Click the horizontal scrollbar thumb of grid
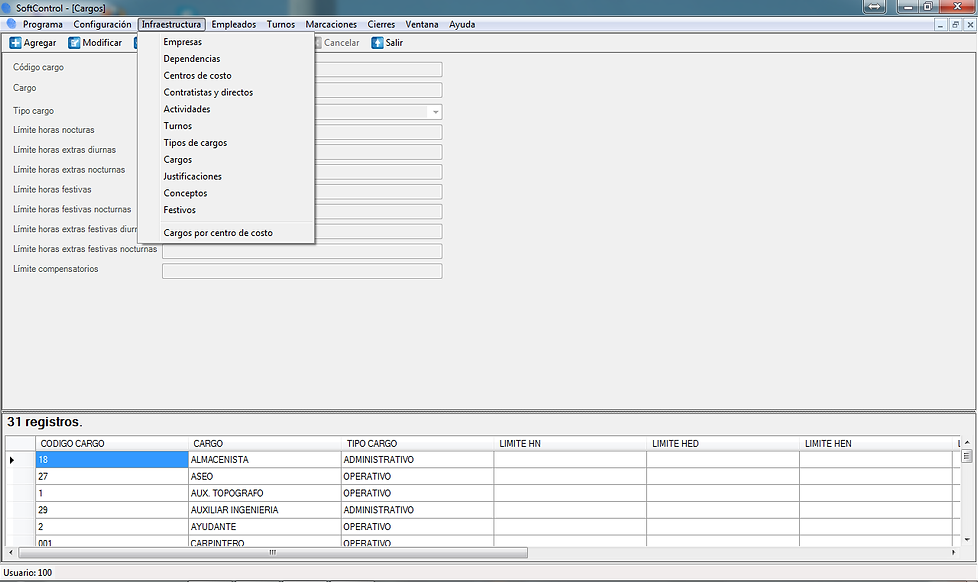 272,553
